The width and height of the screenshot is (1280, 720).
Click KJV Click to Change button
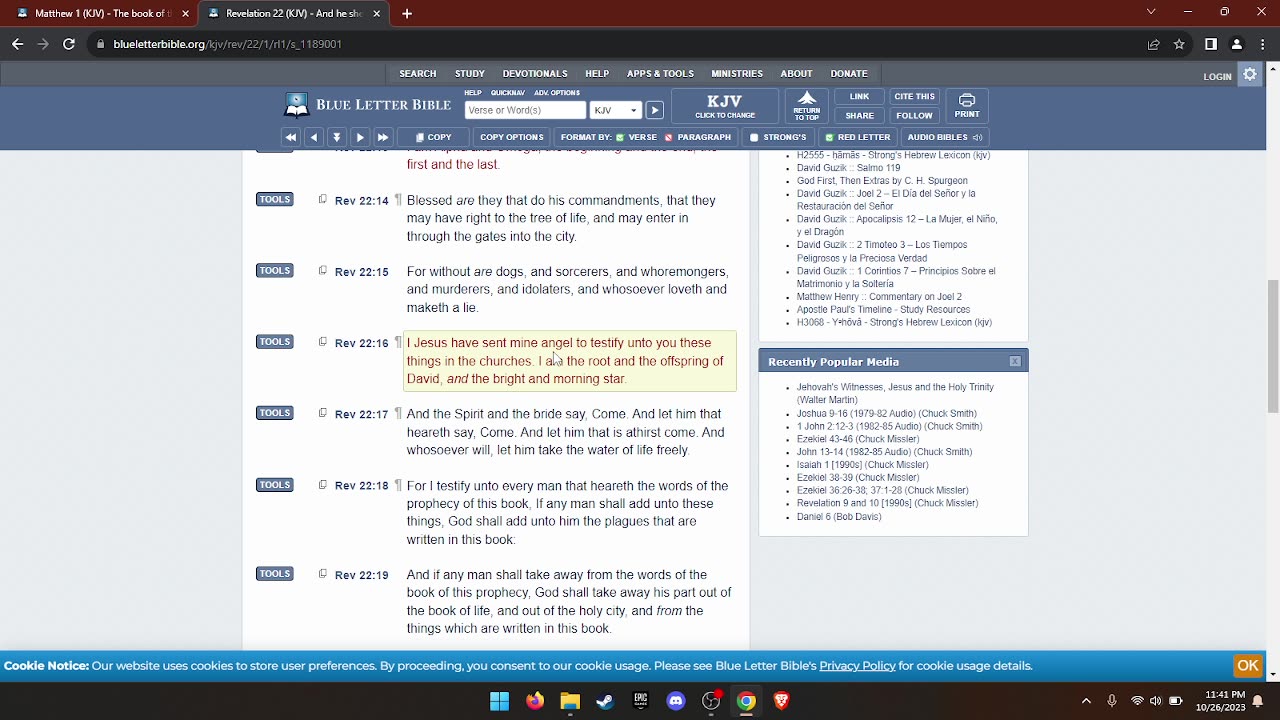pos(725,106)
